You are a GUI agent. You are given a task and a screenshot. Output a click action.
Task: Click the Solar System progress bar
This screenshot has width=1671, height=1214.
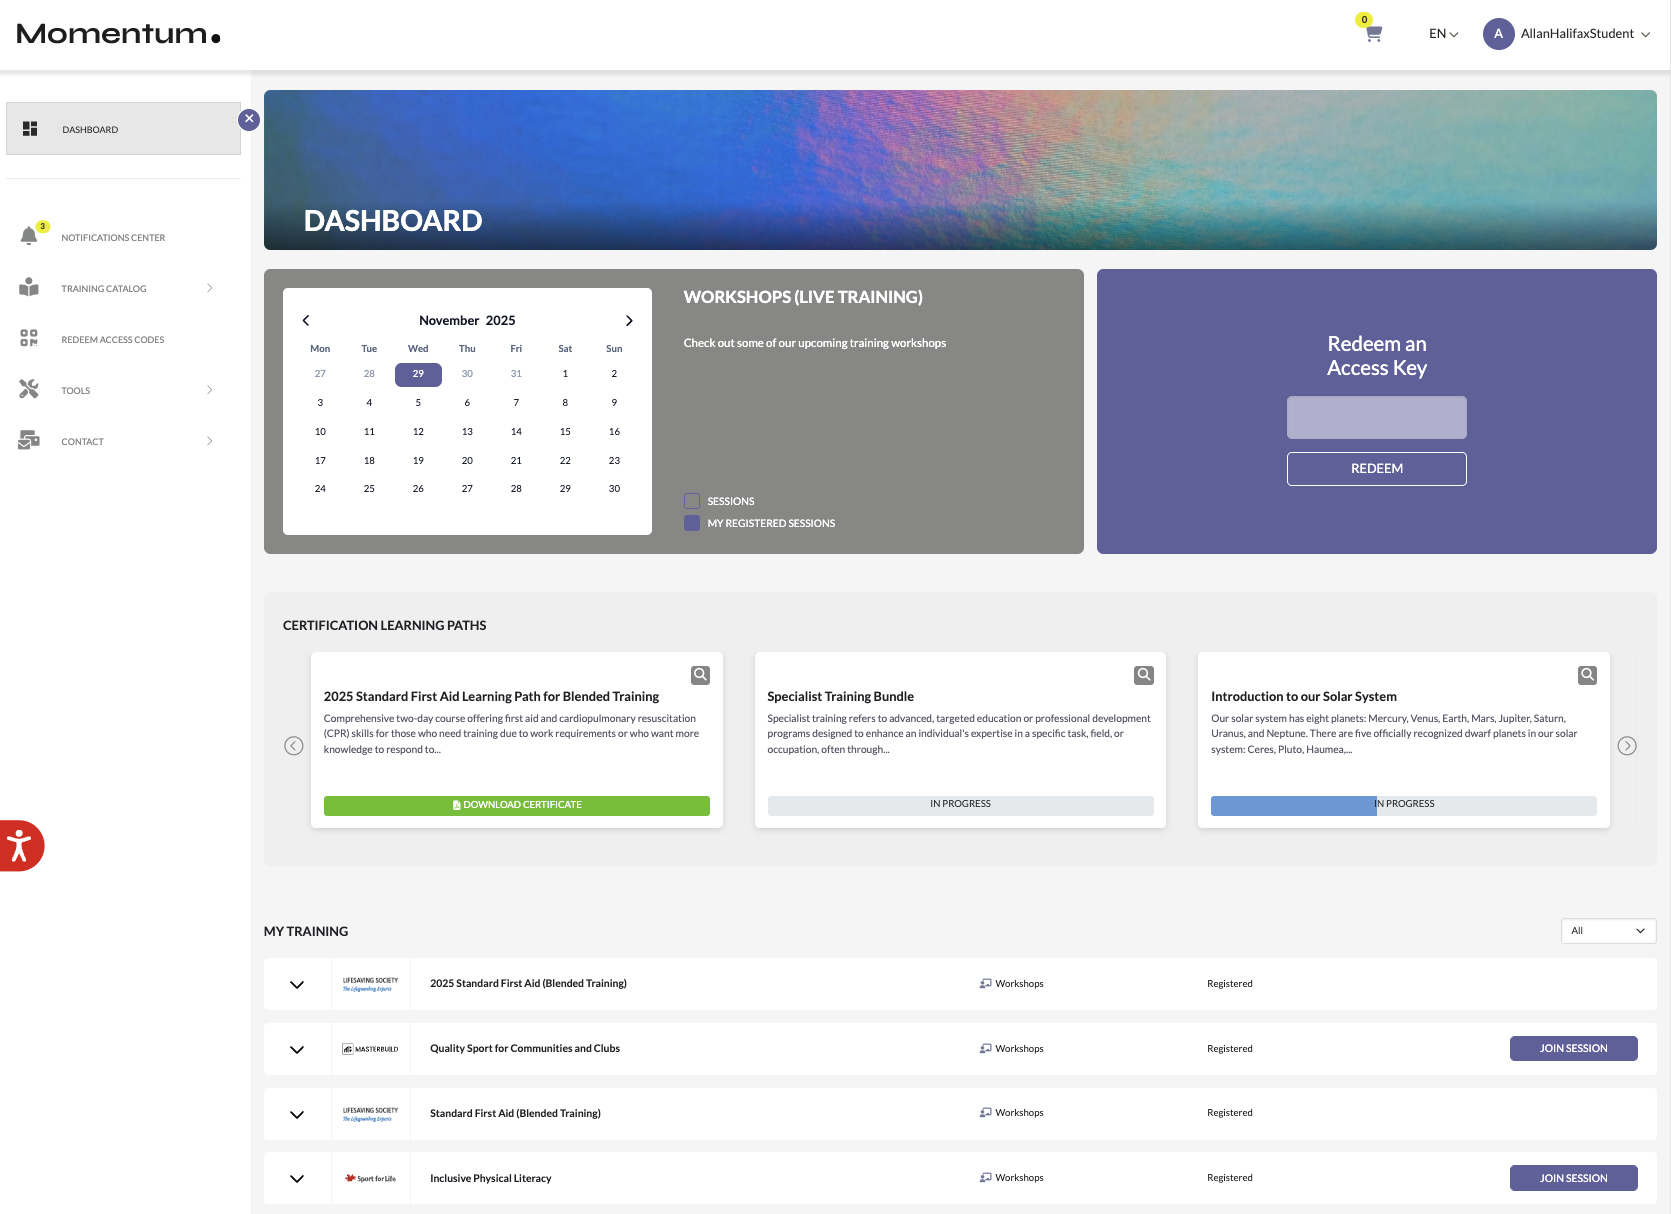(1402, 804)
